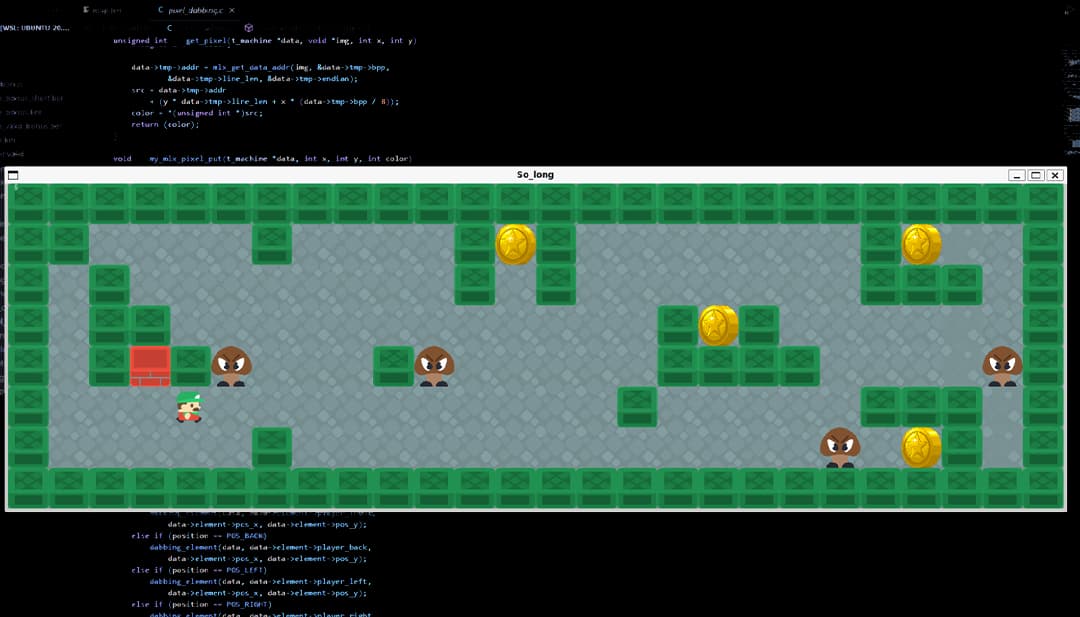Click the red exit block
Viewport: 1080px width, 617px height.
(x=150, y=366)
